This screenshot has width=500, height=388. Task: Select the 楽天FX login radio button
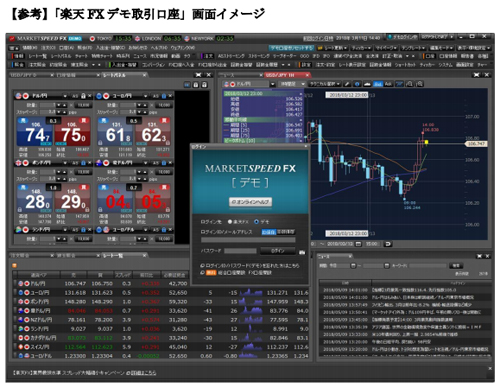230,222
